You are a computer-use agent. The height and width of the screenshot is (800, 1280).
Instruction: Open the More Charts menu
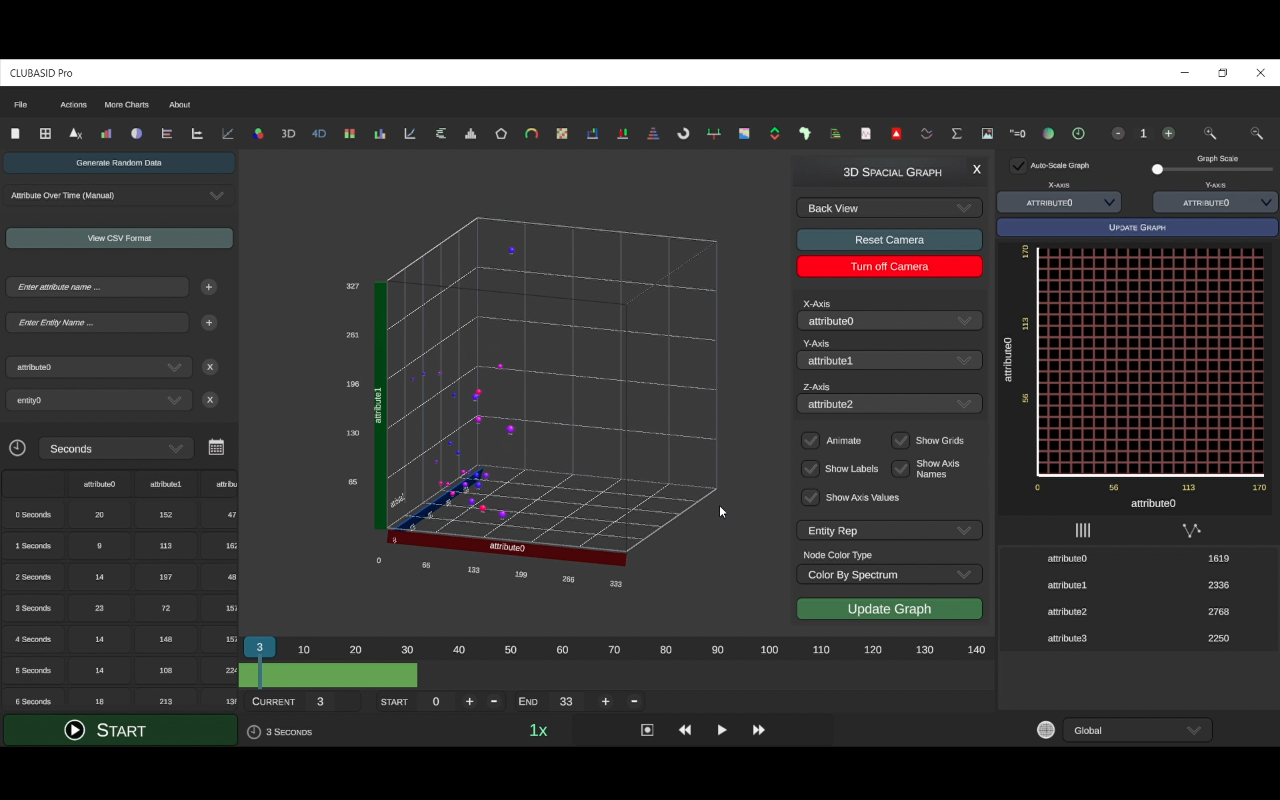coord(126,104)
